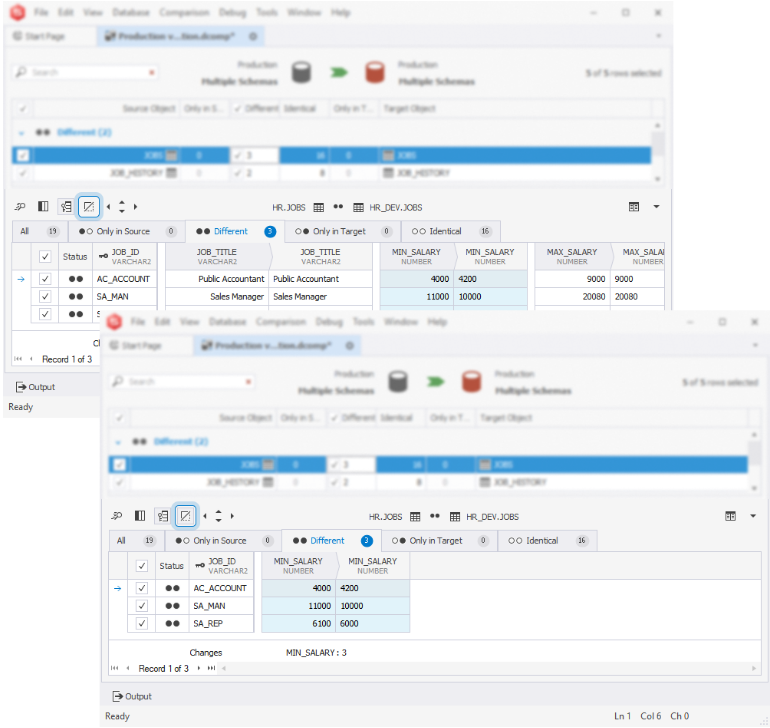This screenshot has height=728, width=770.
Task: Click the HR.JOBS source table icon in the front window
Action: click(415, 517)
